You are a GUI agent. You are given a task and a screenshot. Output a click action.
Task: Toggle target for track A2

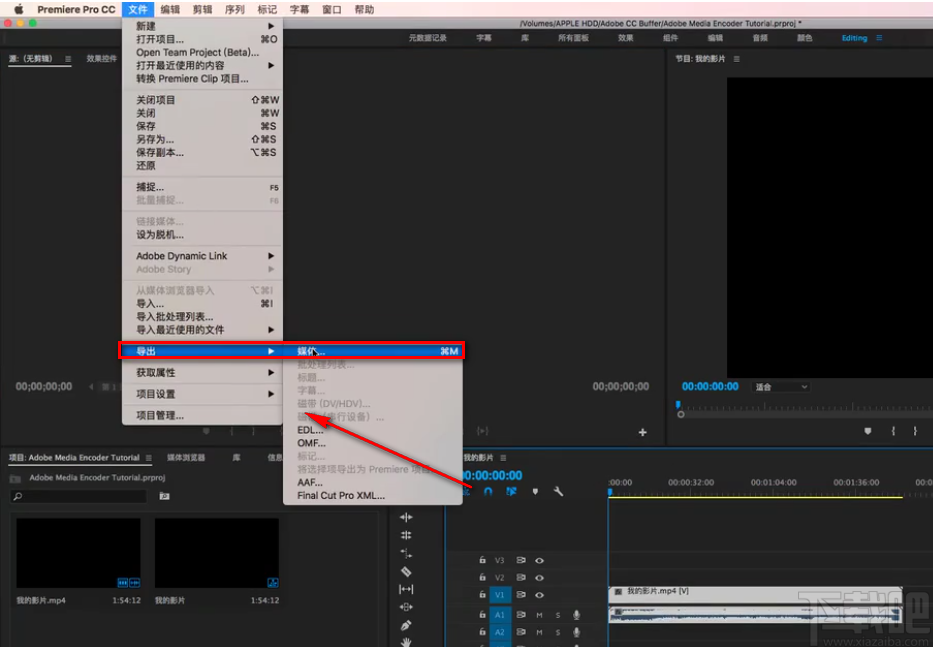500,632
